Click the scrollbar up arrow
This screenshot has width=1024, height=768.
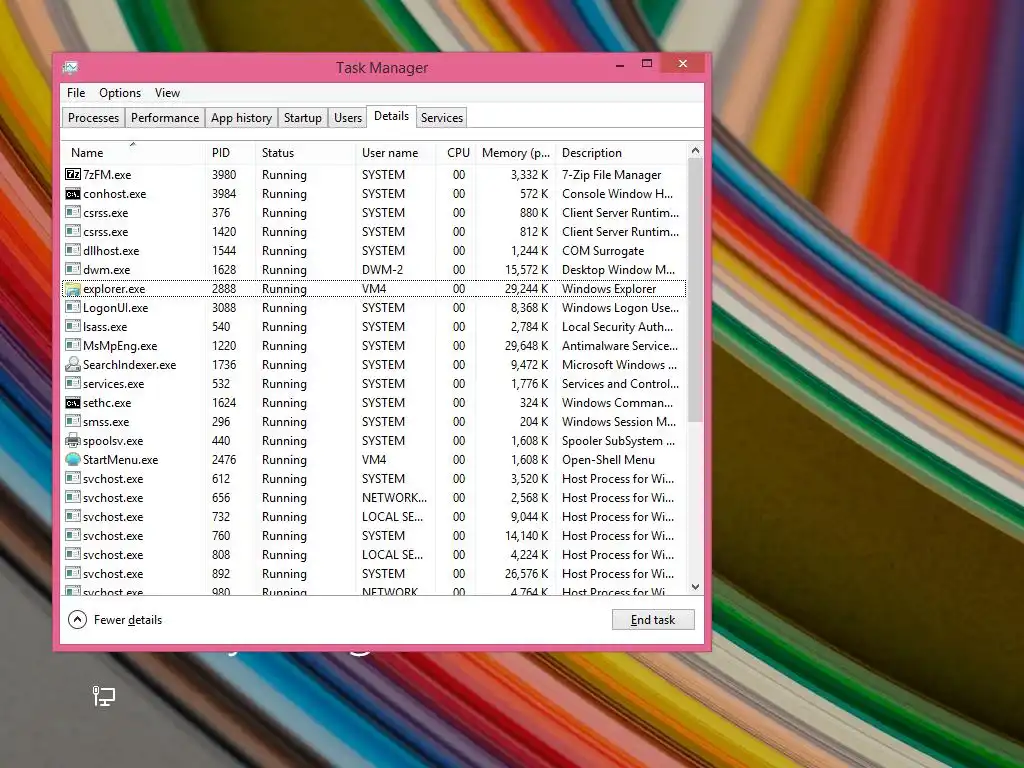[696, 151]
